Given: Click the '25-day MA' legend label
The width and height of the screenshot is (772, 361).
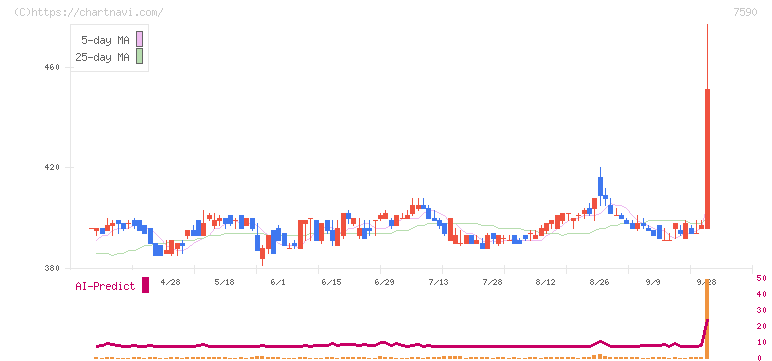Looking at the screenshot, I should click(102, 57).
